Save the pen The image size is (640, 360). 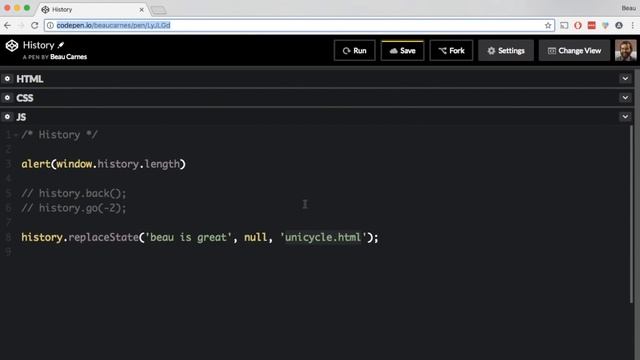point(402,51)
